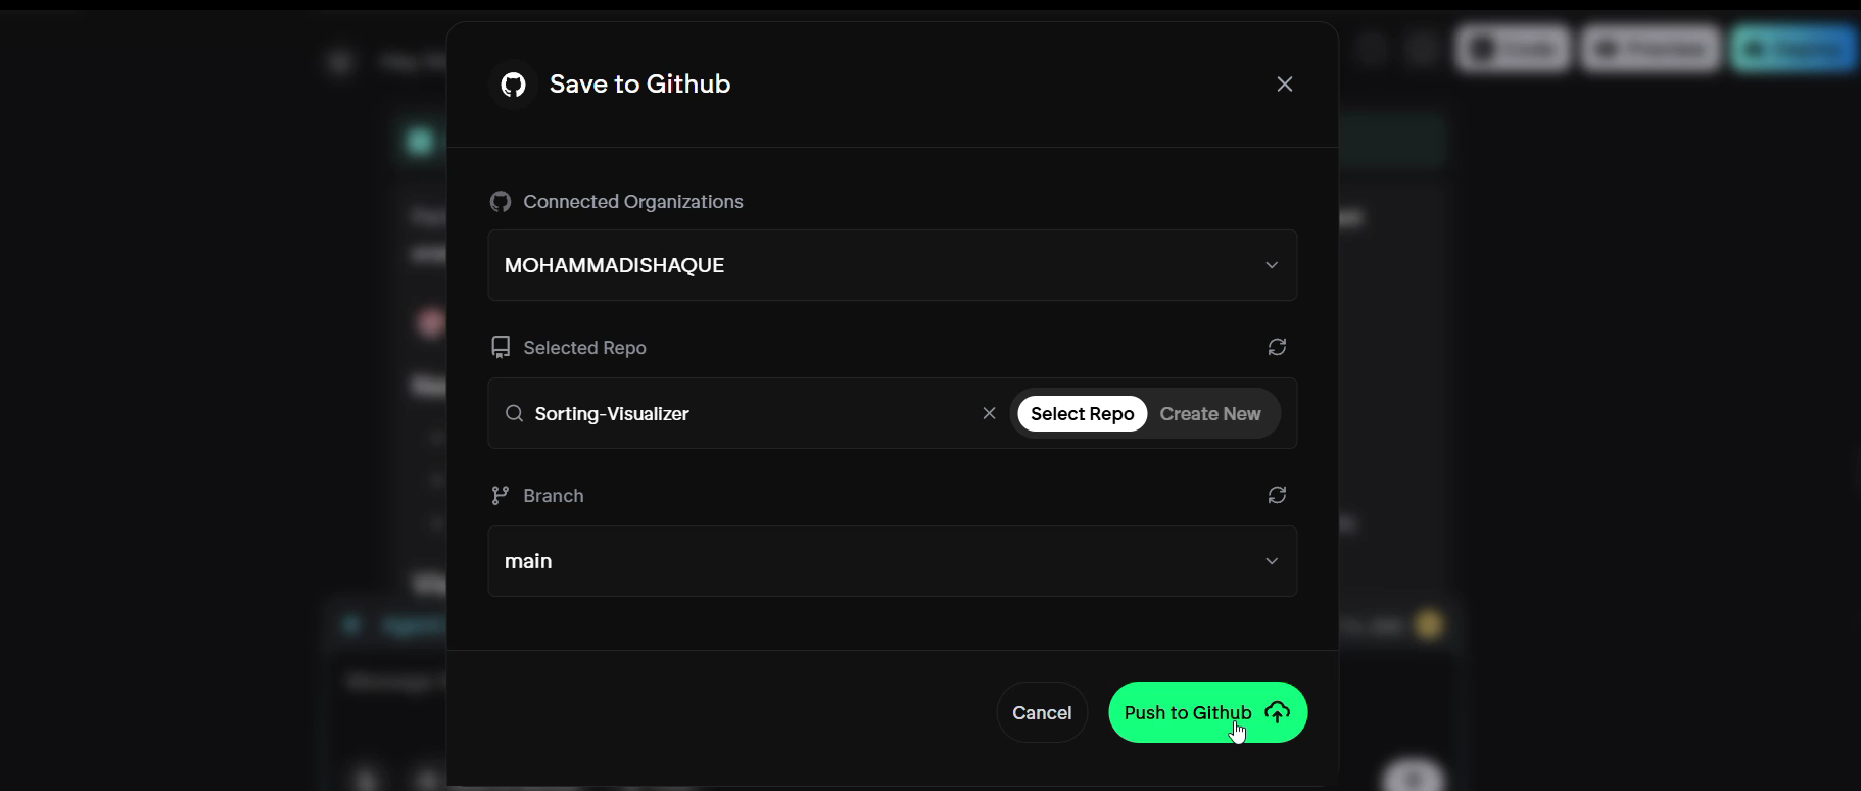The height and width of the screenshot is (791, 1861).
Task: Click Cancel to dismiss the dialog
Action: pos(1041,713)
